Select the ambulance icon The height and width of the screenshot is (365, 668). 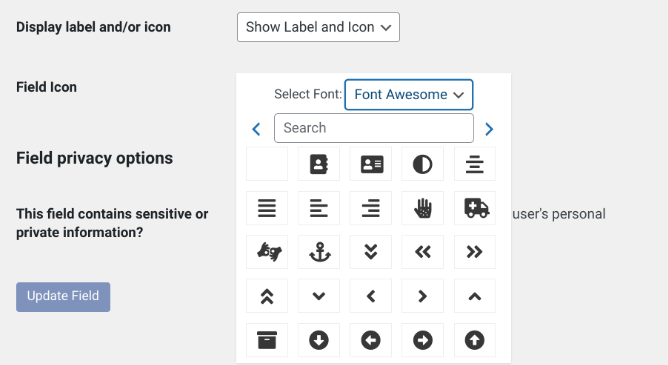475,208
